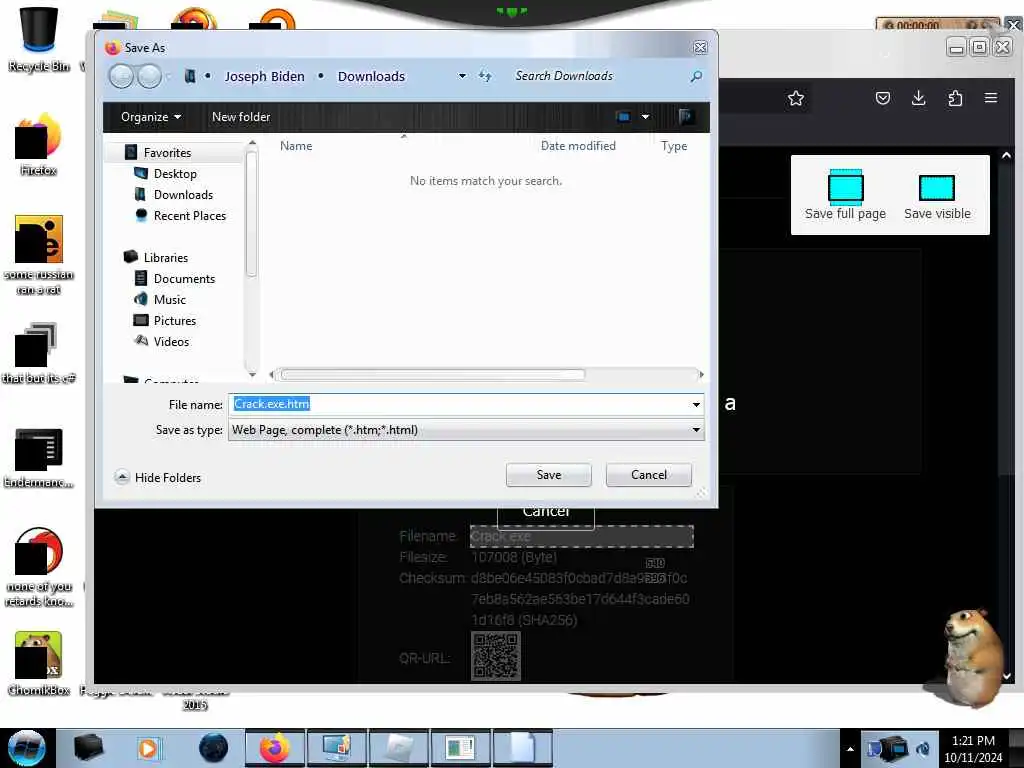Change the view with the view icon
The height and width of the screenshot is (768, 1024).
(623, 117)
